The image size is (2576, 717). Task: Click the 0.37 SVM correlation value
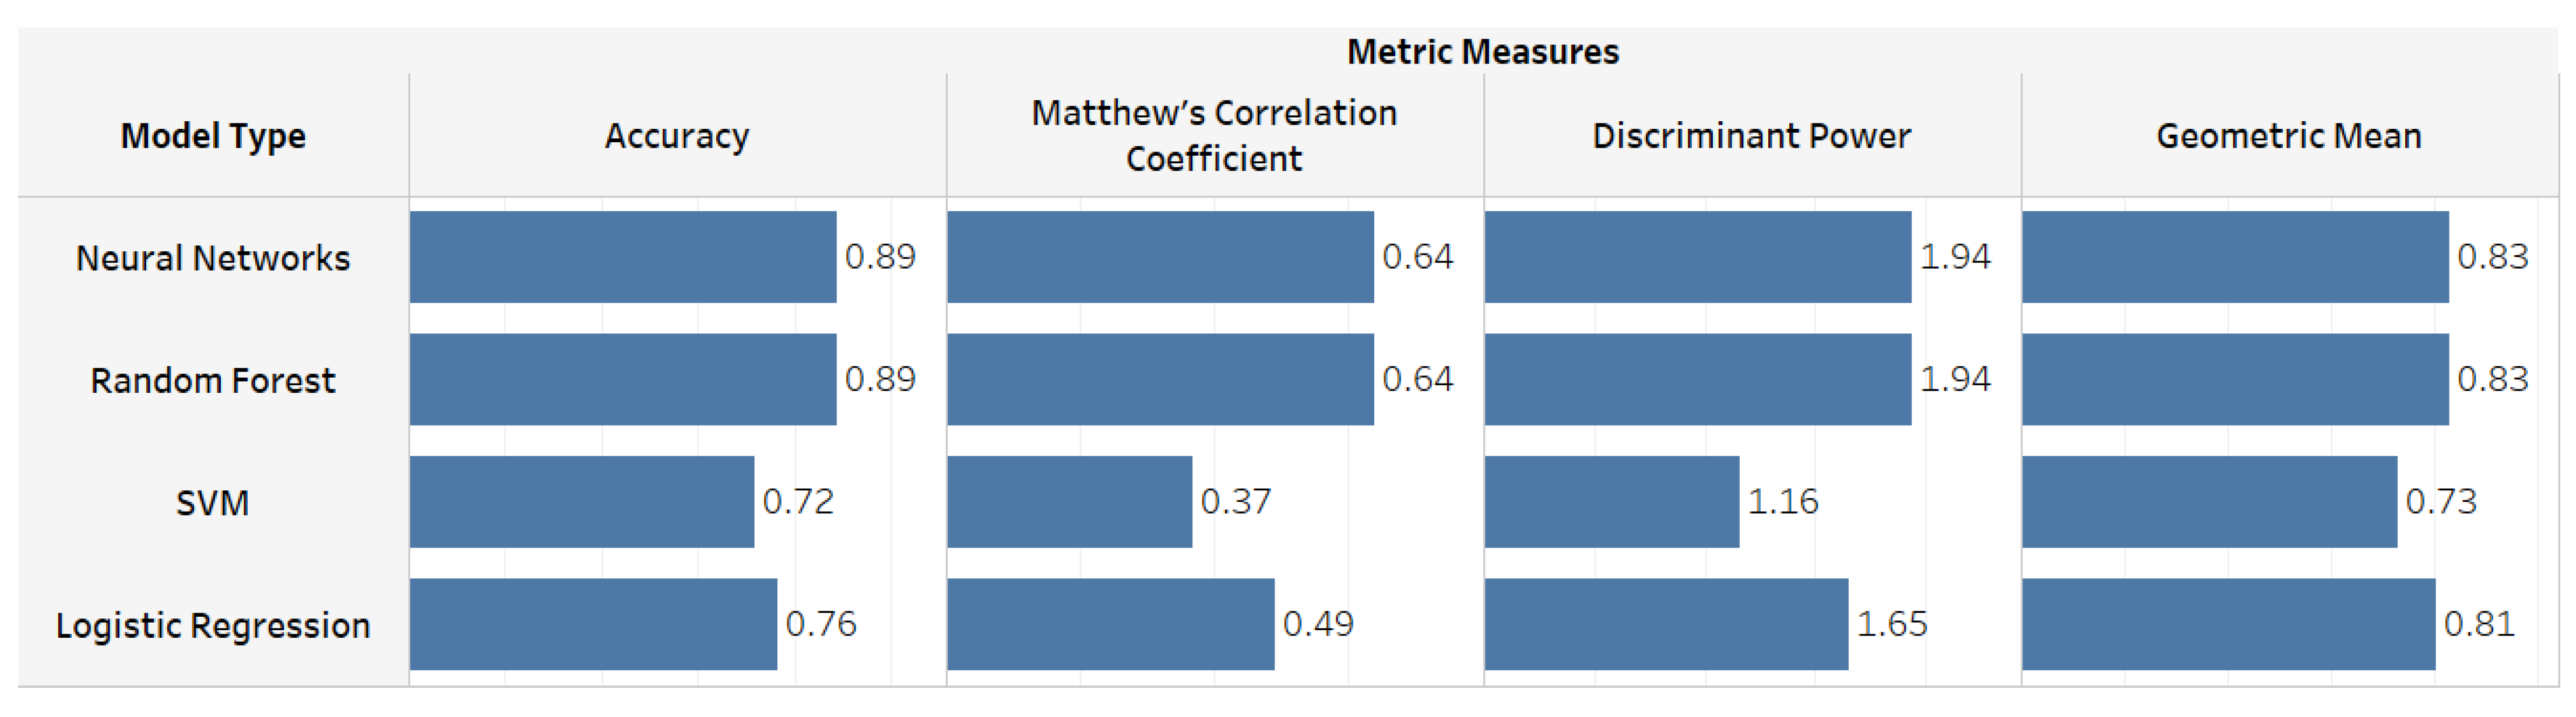click(x=1235, y=501)
